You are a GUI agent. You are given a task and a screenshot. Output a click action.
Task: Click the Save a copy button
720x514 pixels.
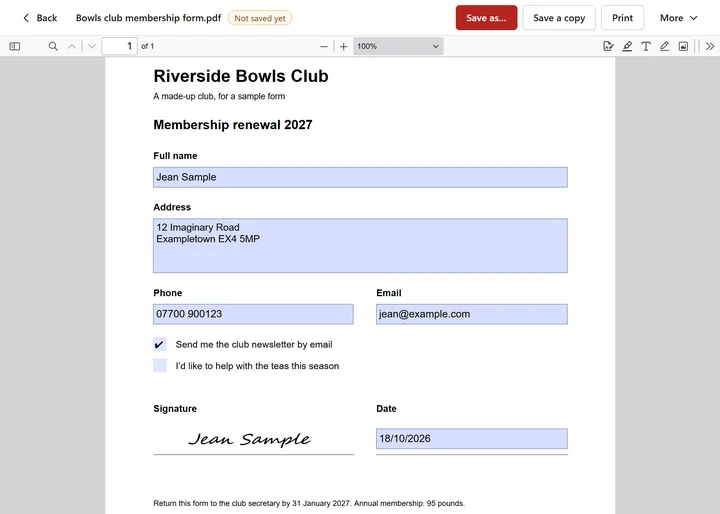click(x=559, y=18)
